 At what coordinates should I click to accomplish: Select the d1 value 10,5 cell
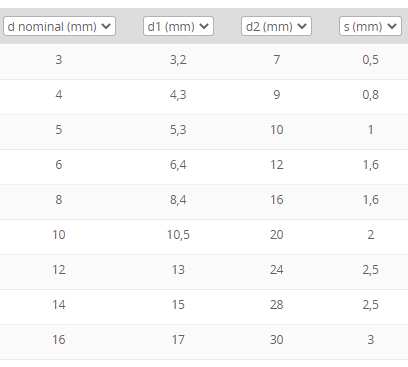coord(178,235)
